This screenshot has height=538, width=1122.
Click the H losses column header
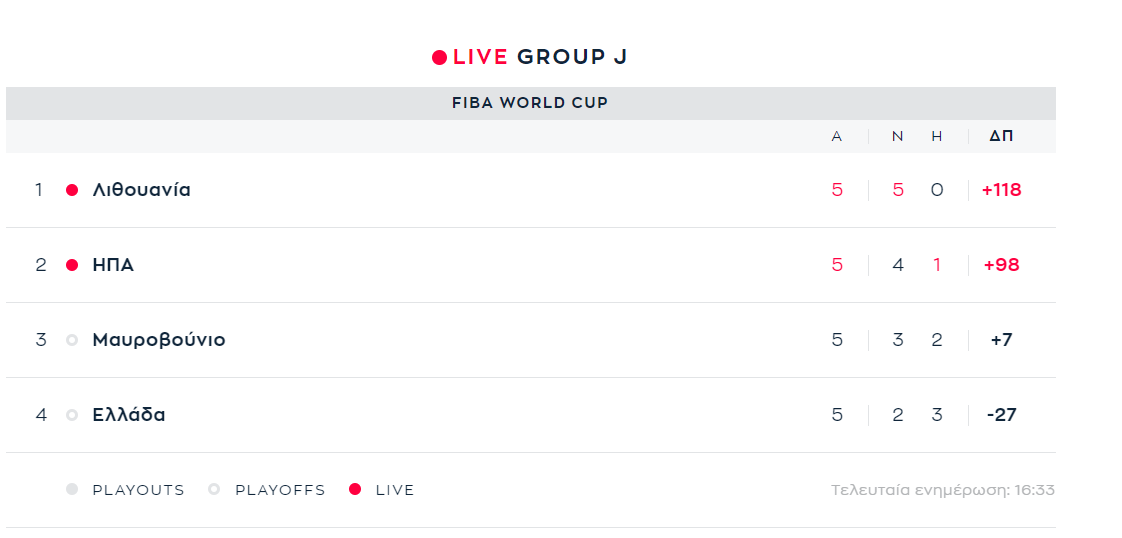937,136
